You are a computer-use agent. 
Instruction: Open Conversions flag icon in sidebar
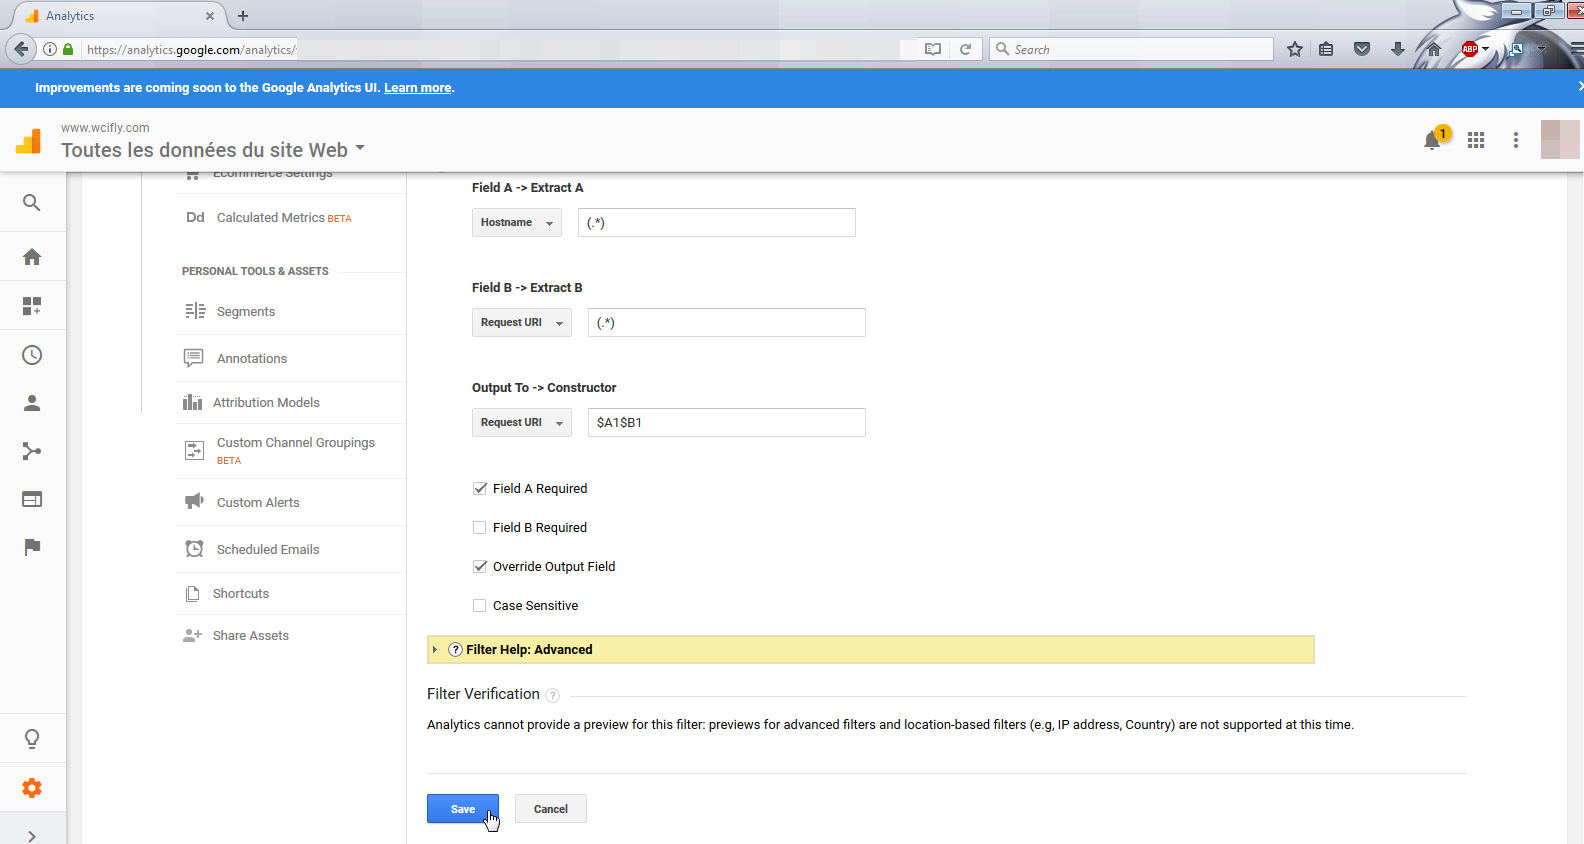pyautogui.click(x=32, y=547)
